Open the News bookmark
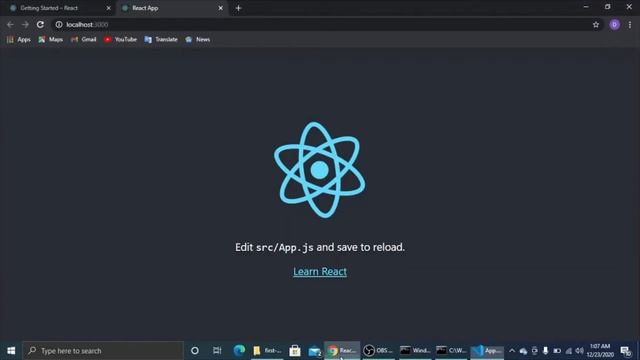Image resolution: width=640 pixels, height=360 pixels. [198, 39]
